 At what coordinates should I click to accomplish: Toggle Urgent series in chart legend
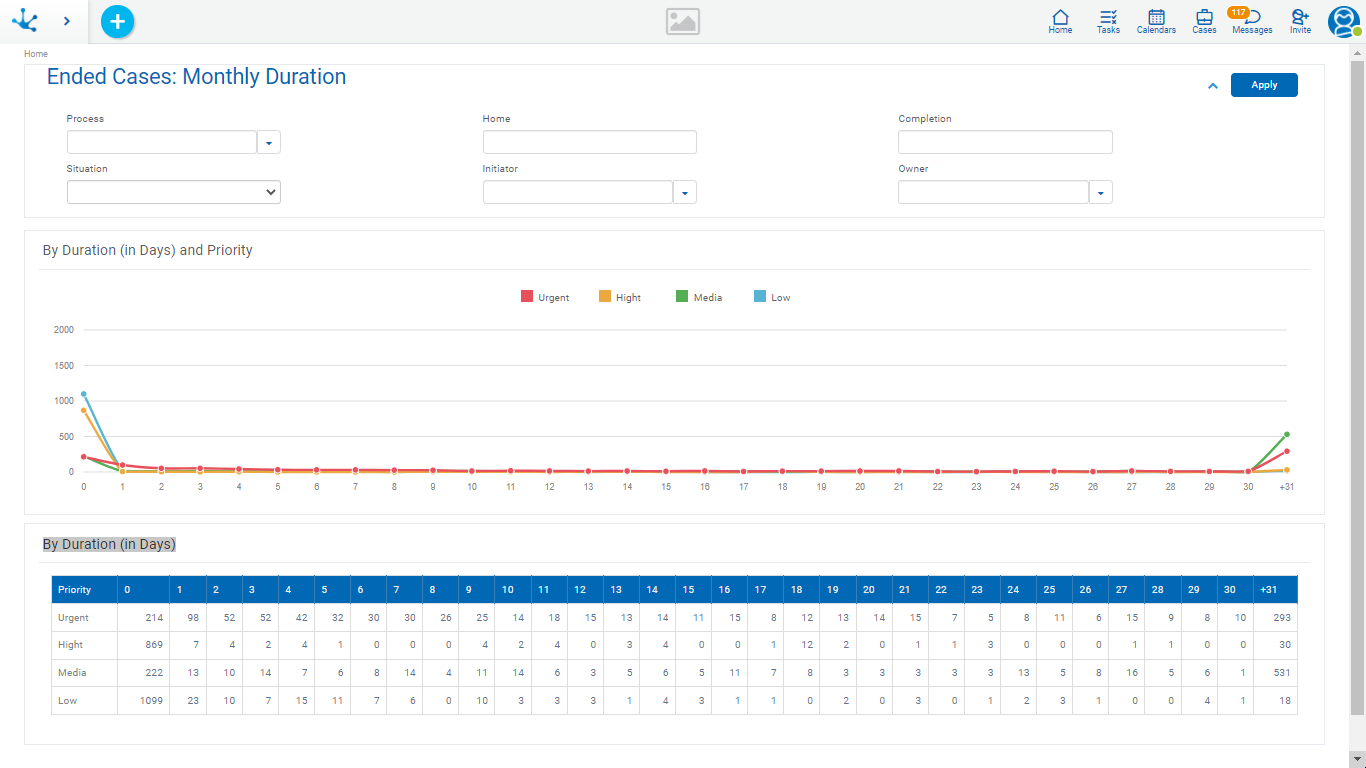click(545, 297)
